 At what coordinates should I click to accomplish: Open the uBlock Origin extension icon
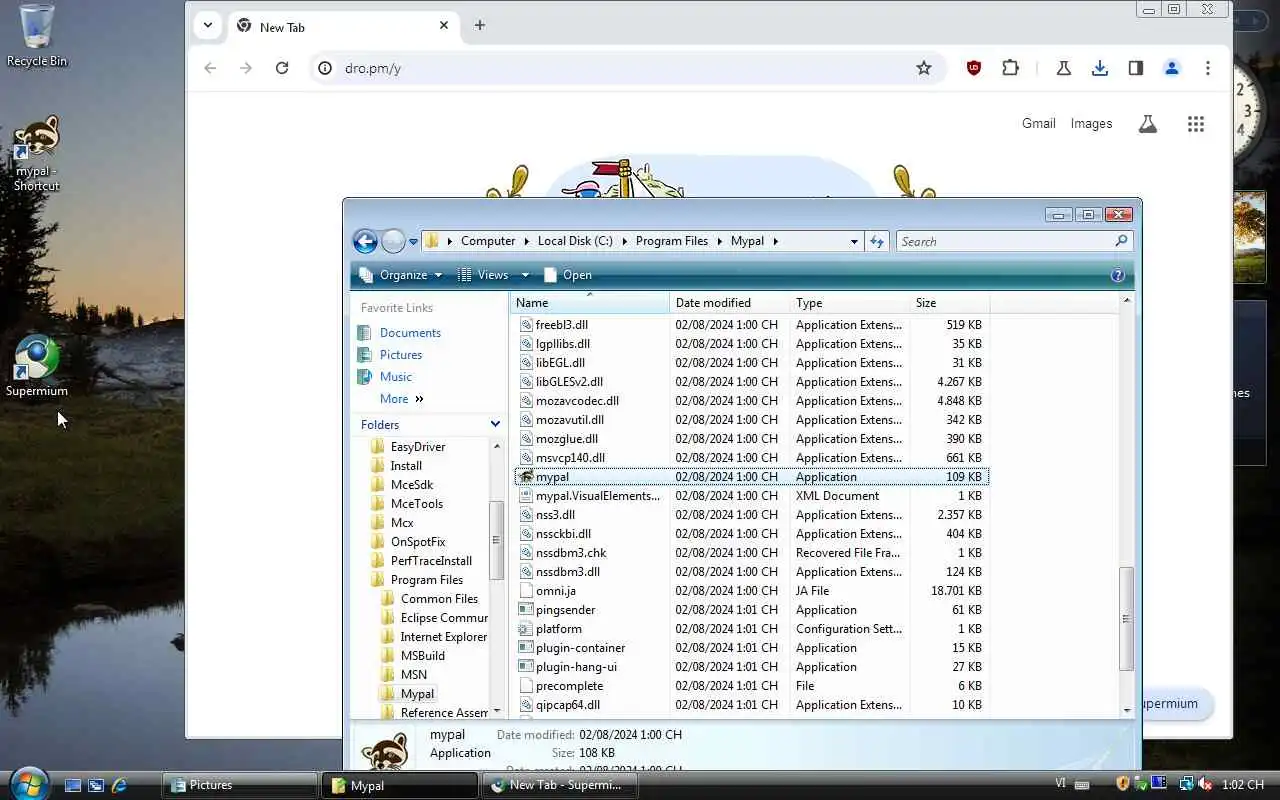coord(974,68)
